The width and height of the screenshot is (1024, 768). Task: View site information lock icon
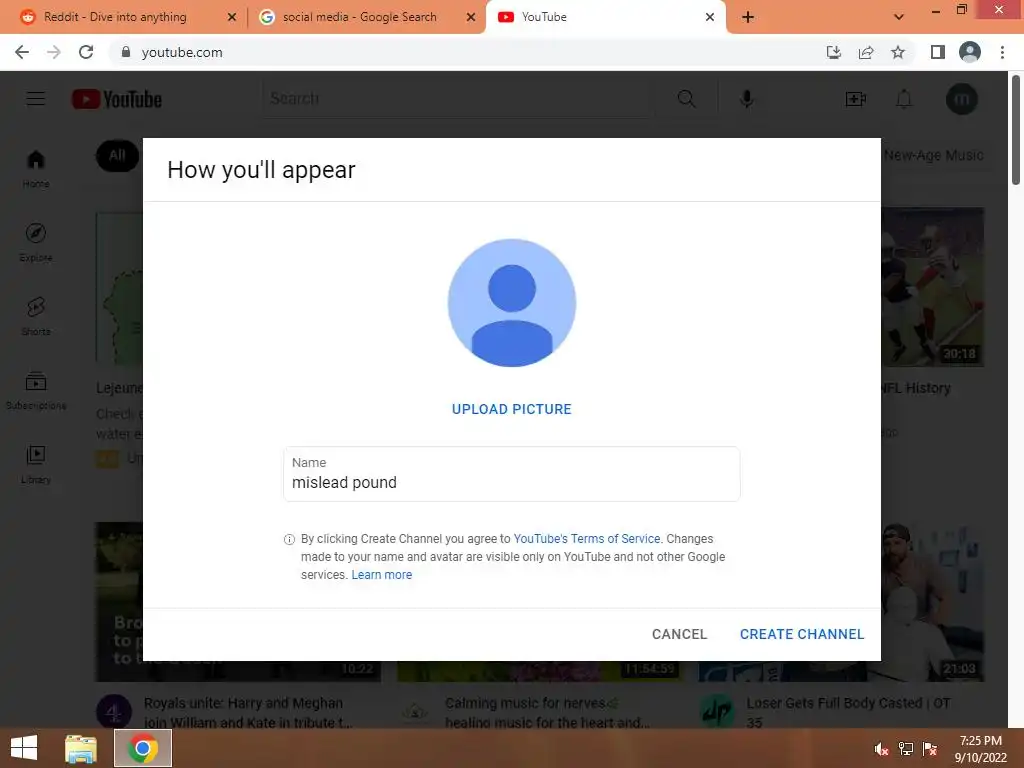point(126,52)
